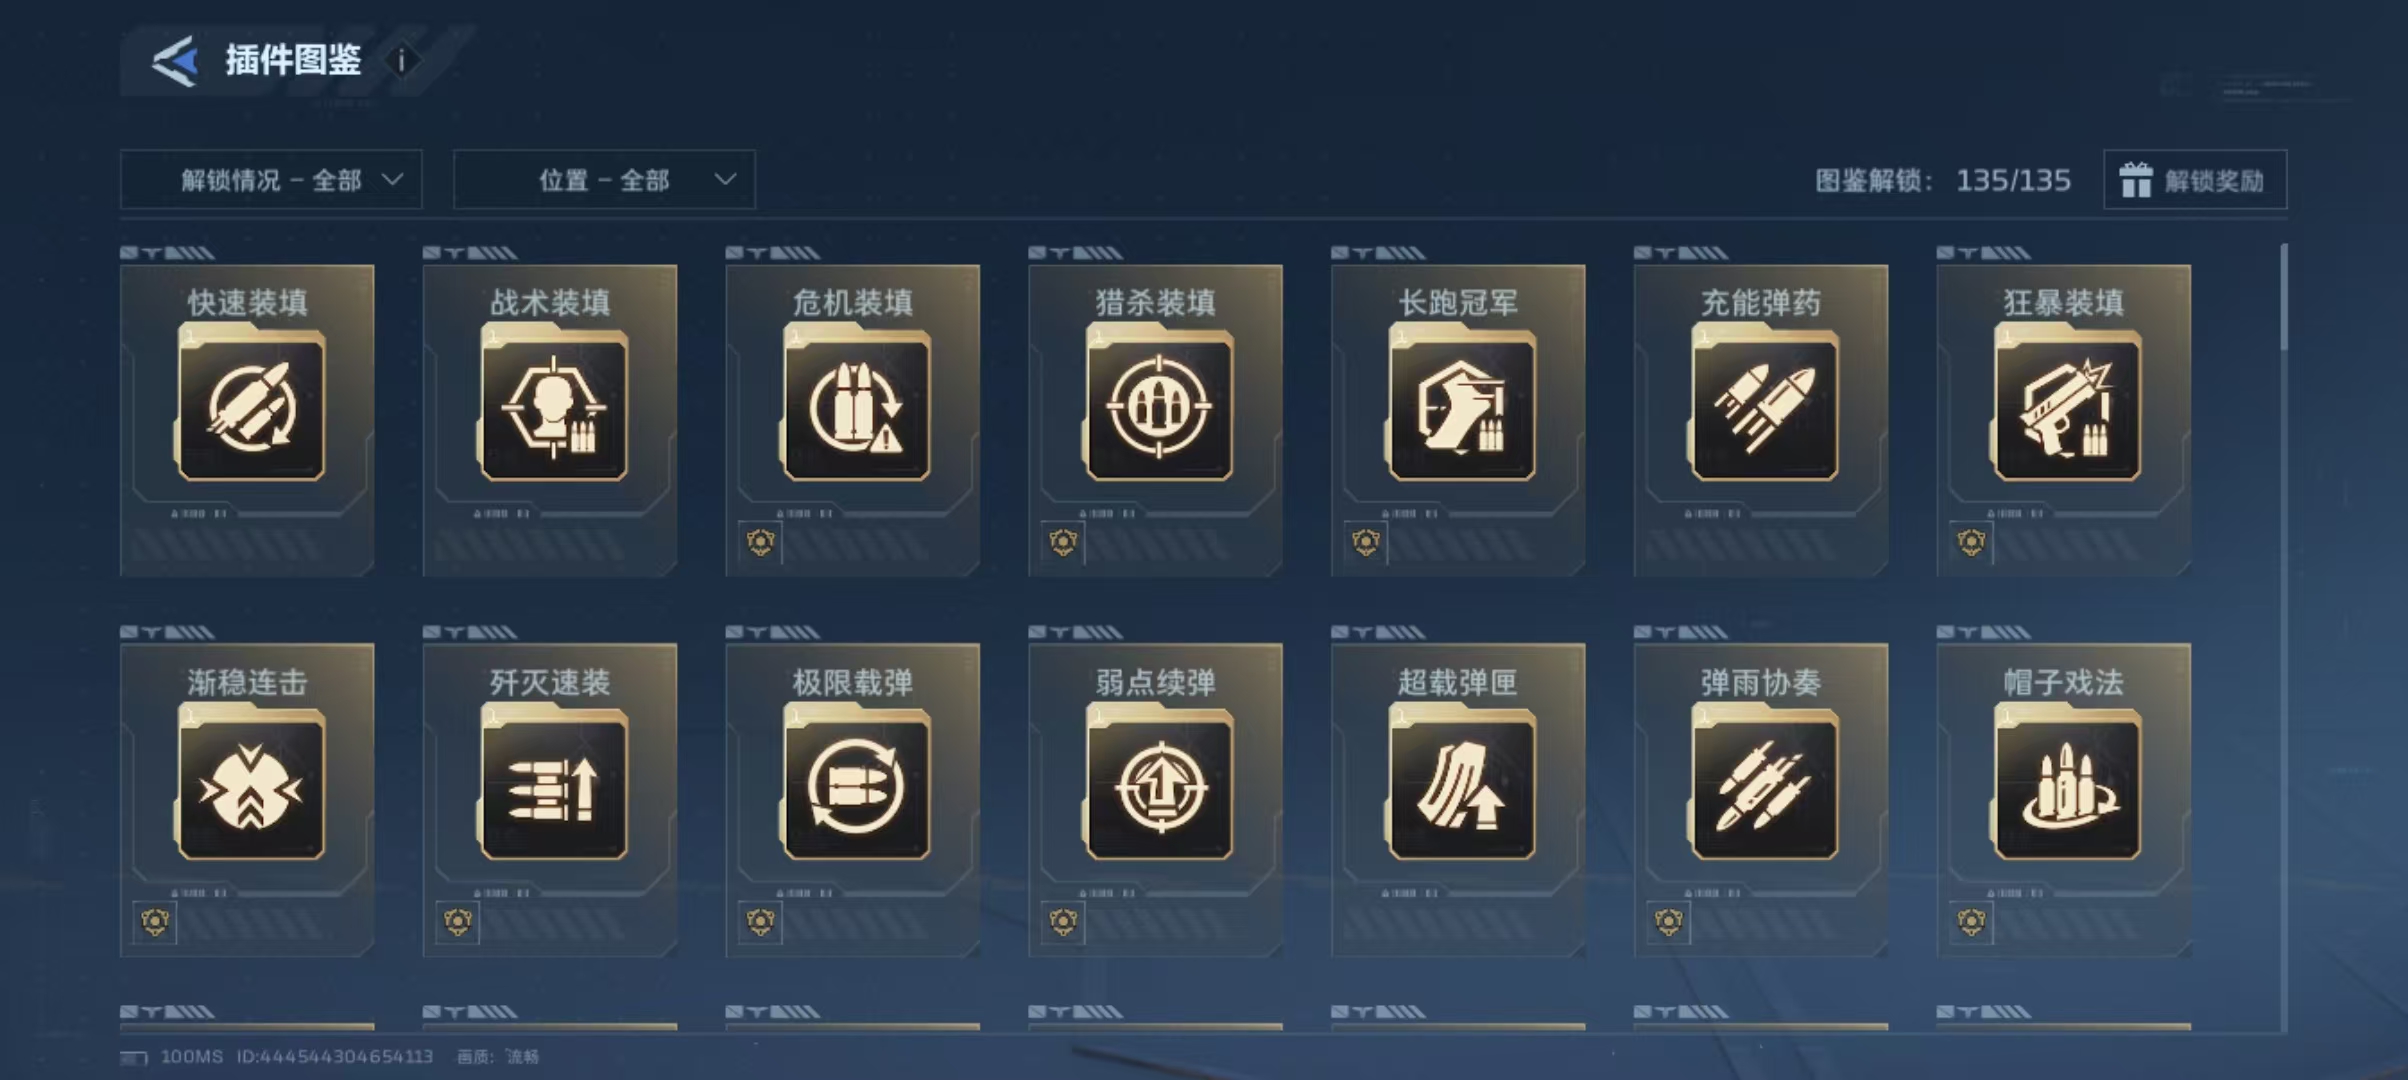Open the 危机装填 plugin icon
Viewport: 2408px width, 1080px height.
point(857,407)
